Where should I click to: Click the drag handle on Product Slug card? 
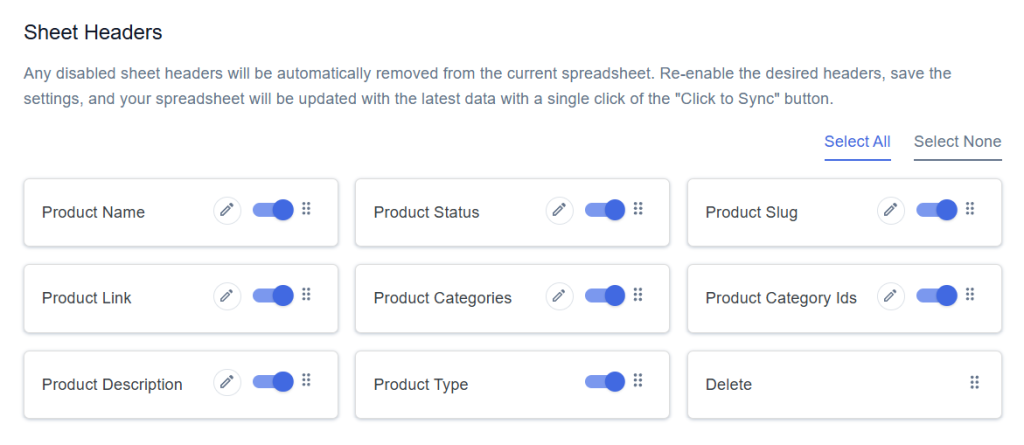tap(970, 209)
